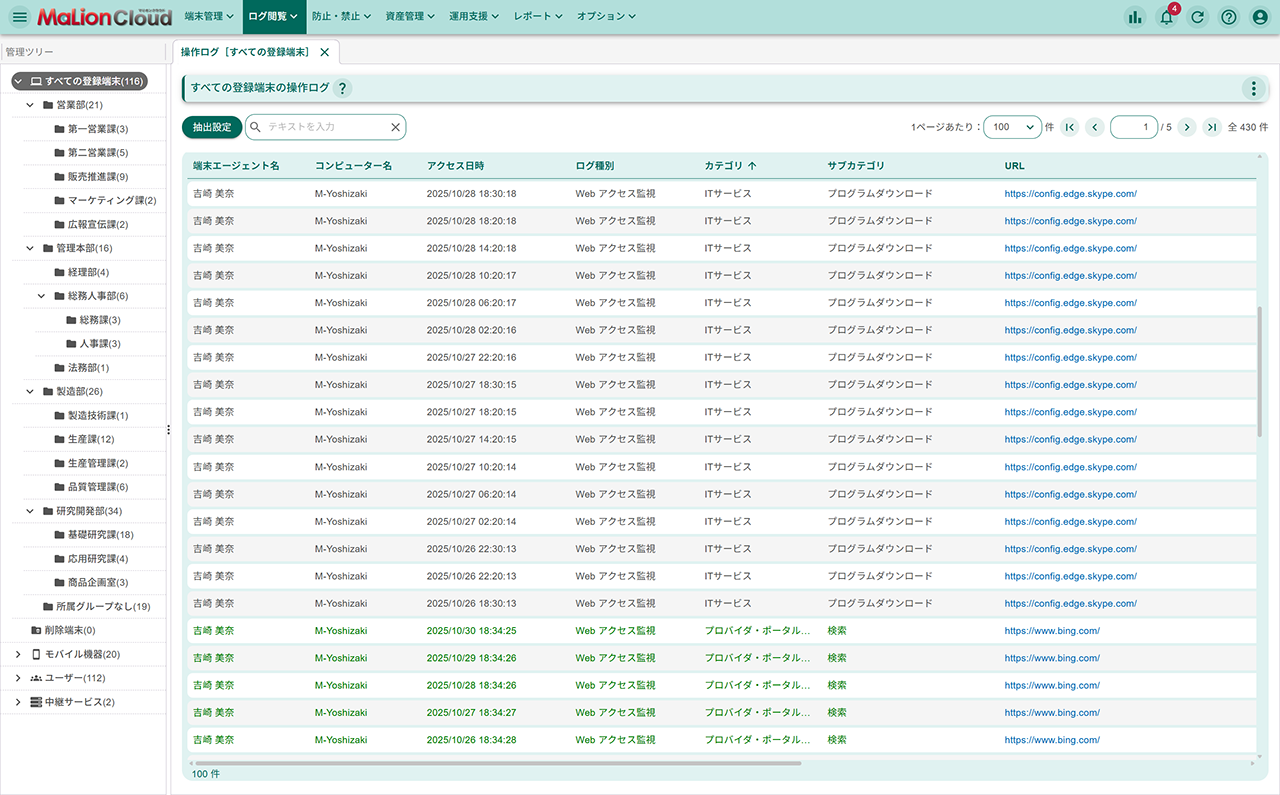The height and width of the screenshot is (795, 1280).
Task: Open the ログ閲覧 menu
Action: (x=273, y=17)
